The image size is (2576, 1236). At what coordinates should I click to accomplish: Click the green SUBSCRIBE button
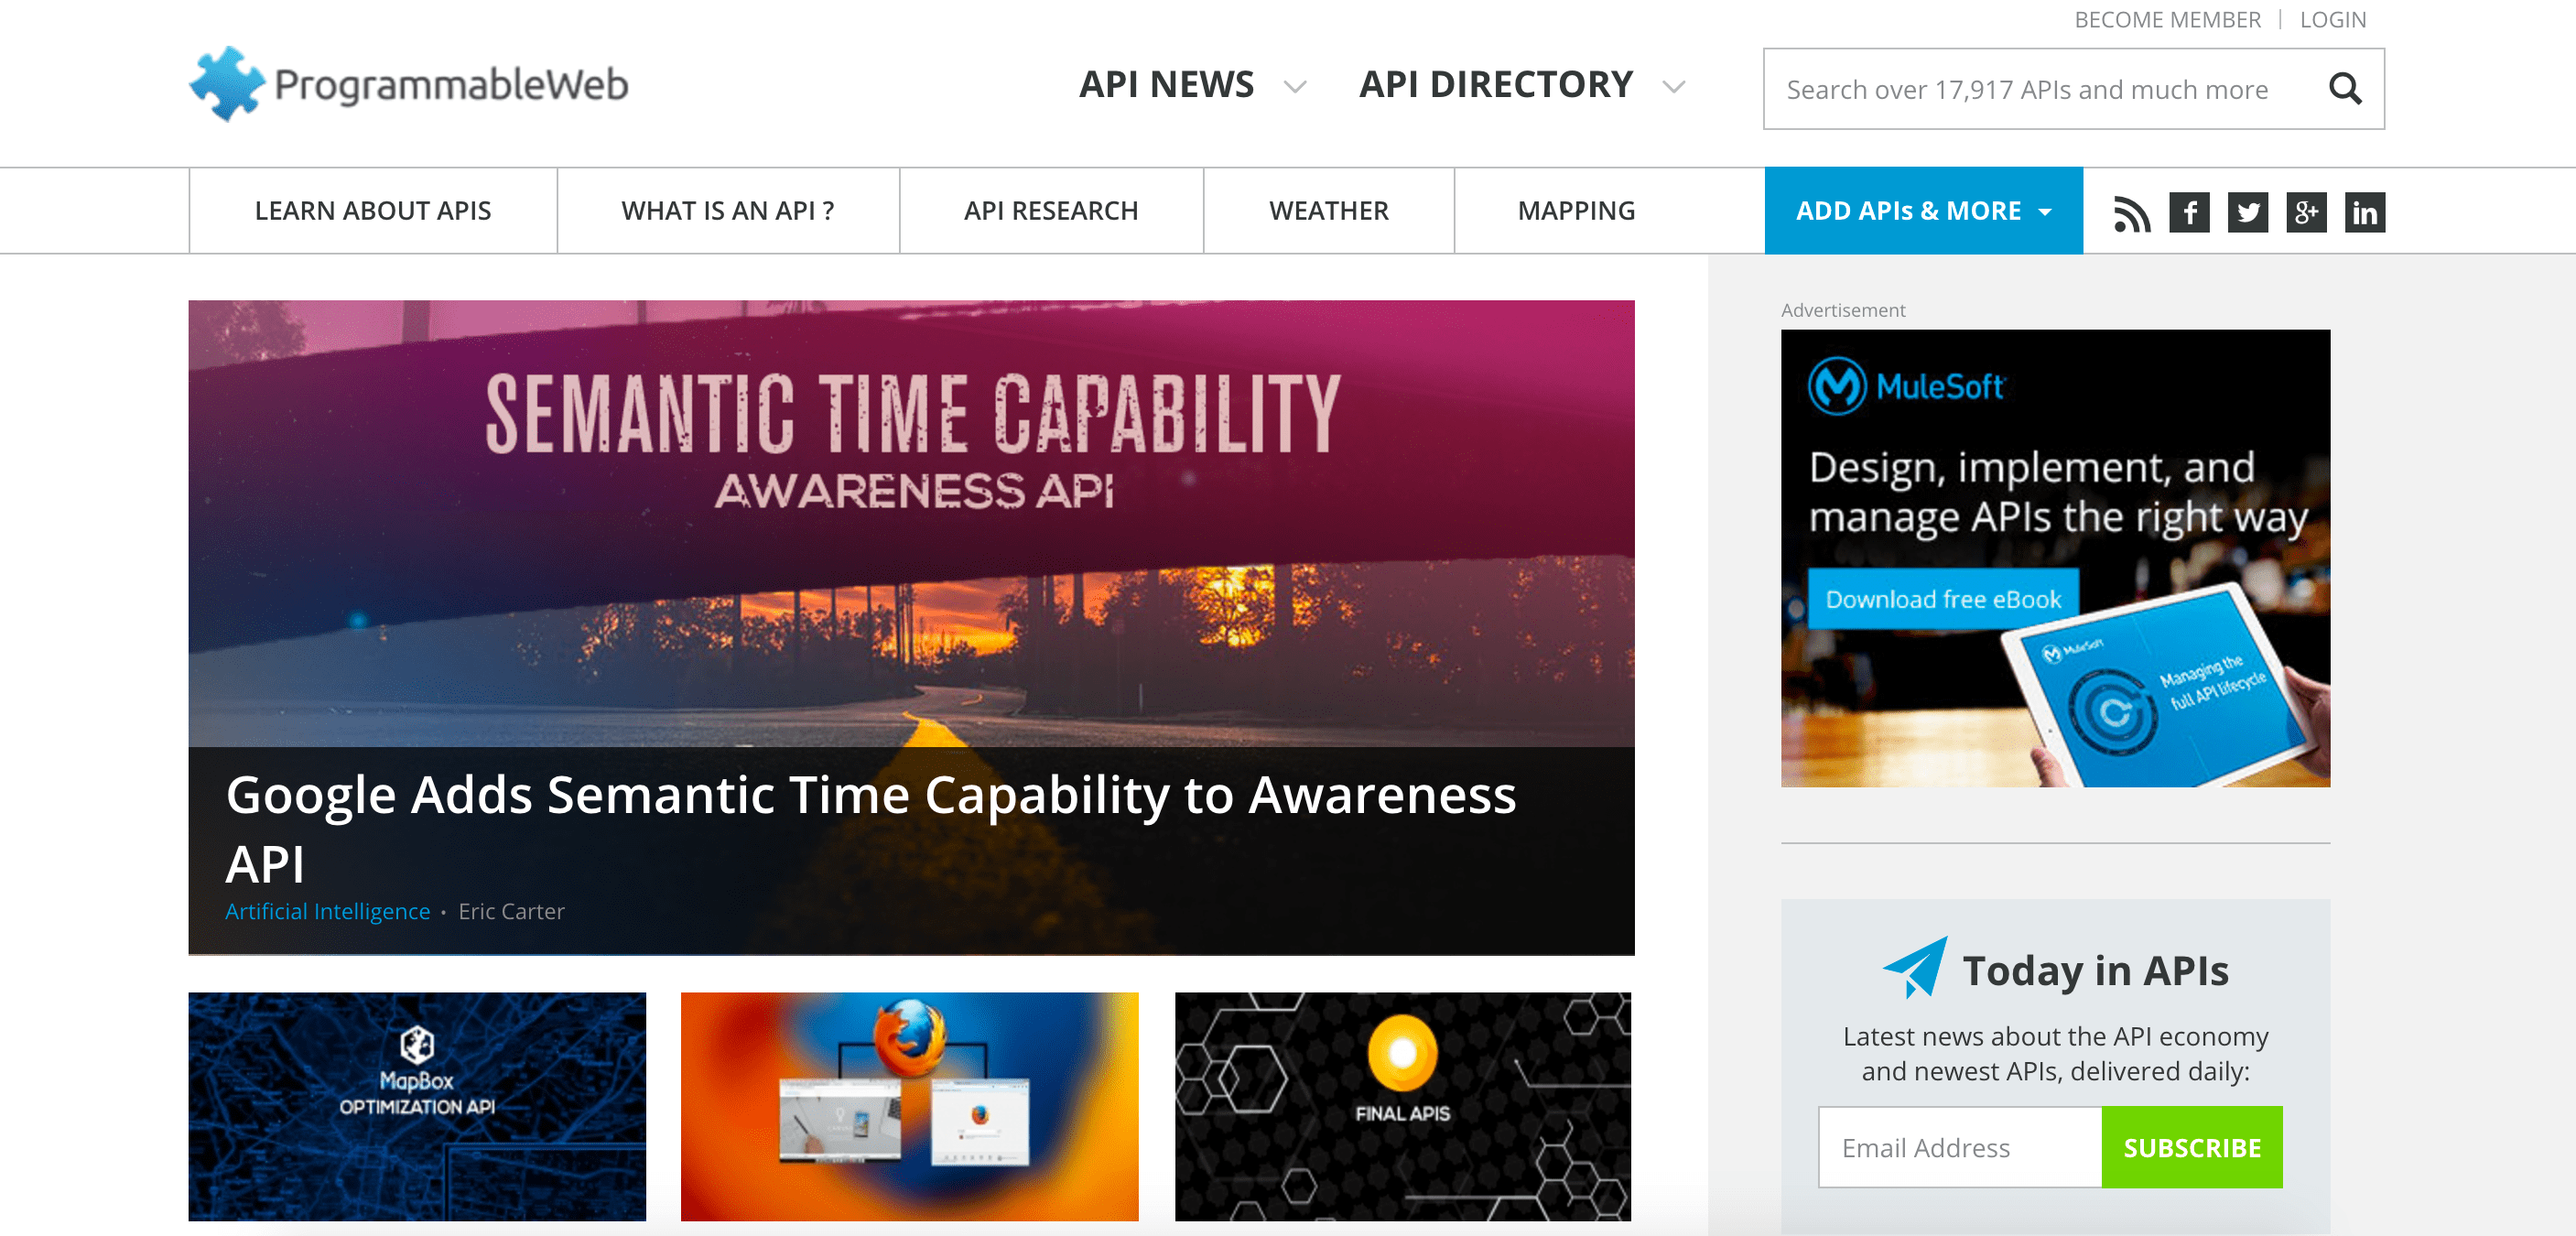(x=2192, y=1147)
